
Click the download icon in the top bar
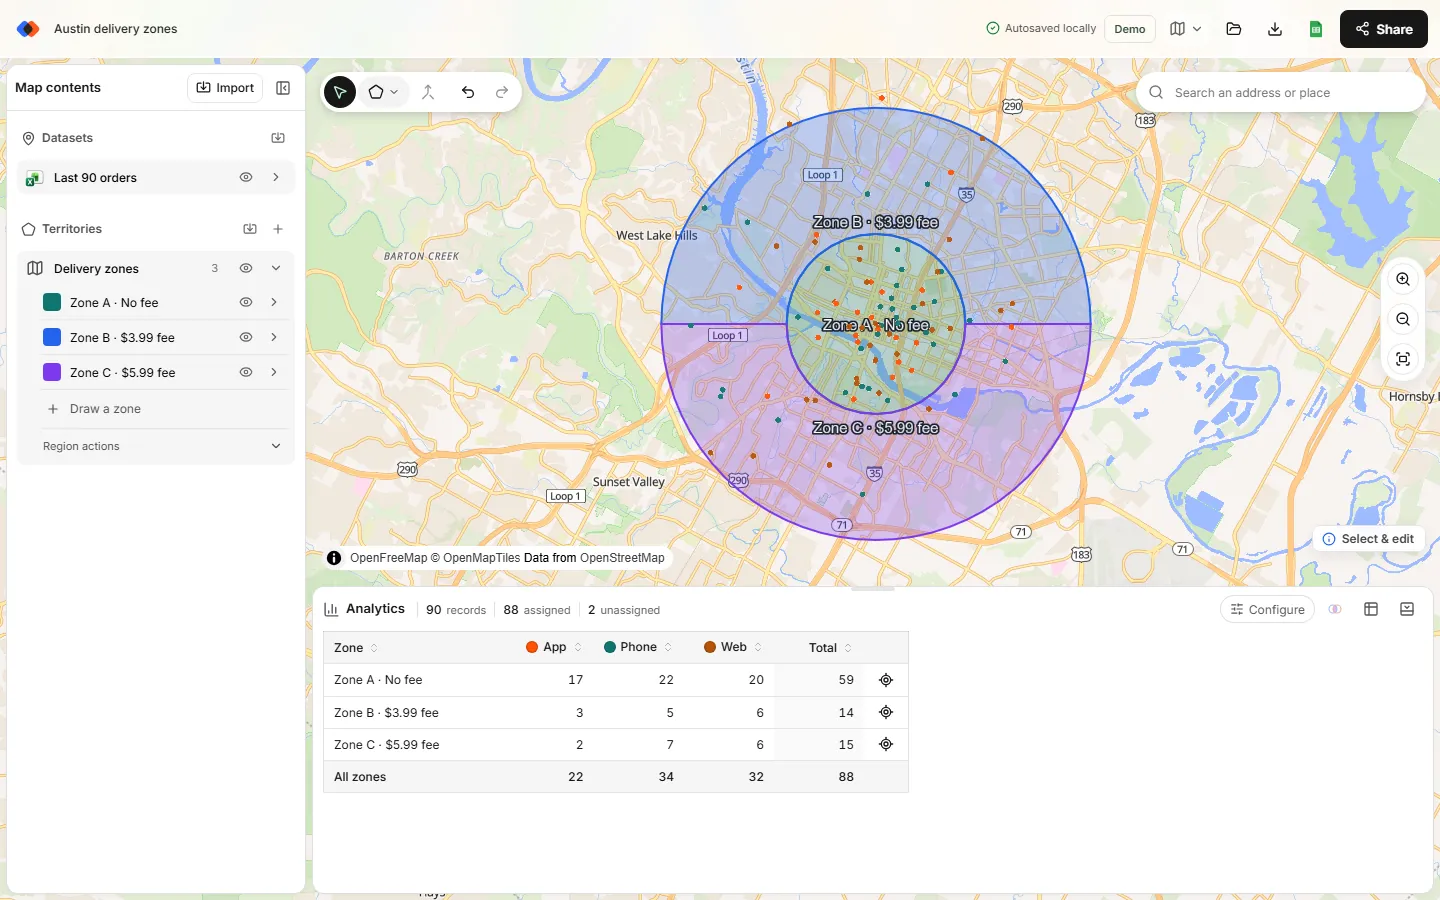pyautogui.click(x=1275, y=29)
